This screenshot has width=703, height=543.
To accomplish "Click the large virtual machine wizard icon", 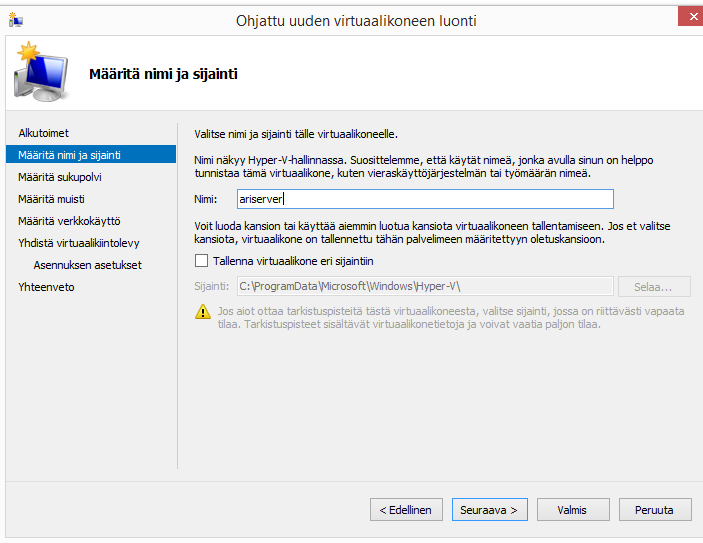I will tap(42, 72).
